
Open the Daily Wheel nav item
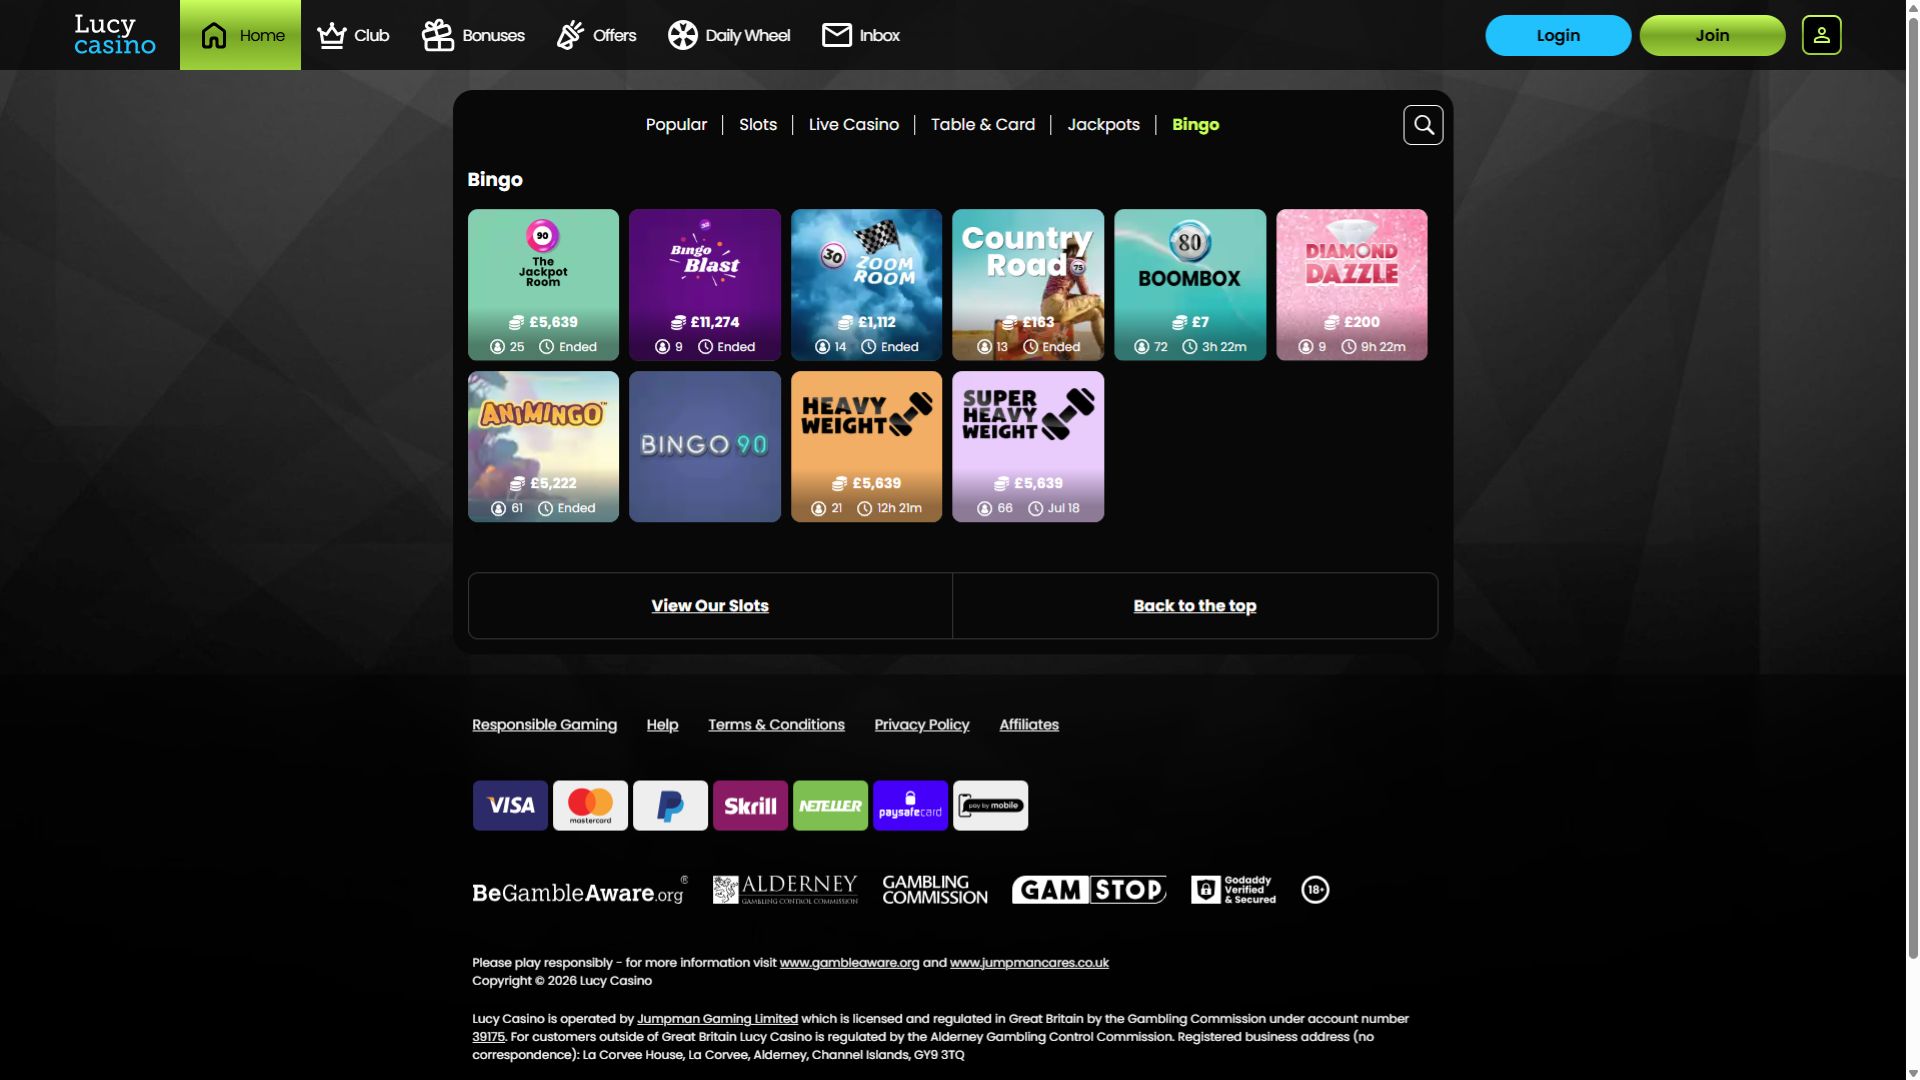pyautogui.click(x=729, y=35)
